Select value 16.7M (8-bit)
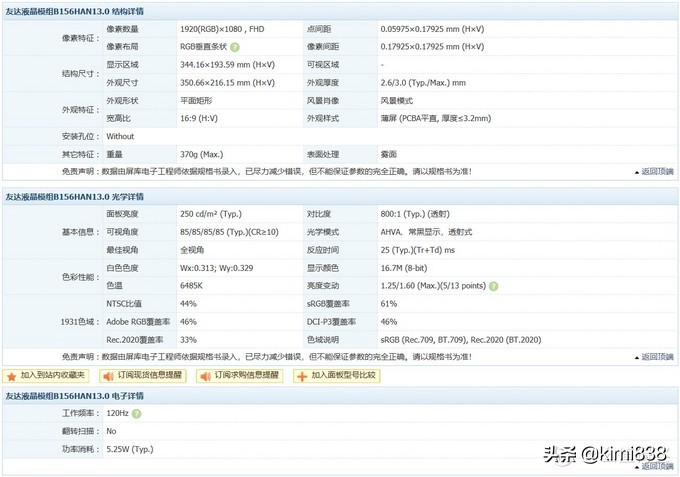Image resolution: width=680 pixels, height=477 pixels. (x=404, y=268)
